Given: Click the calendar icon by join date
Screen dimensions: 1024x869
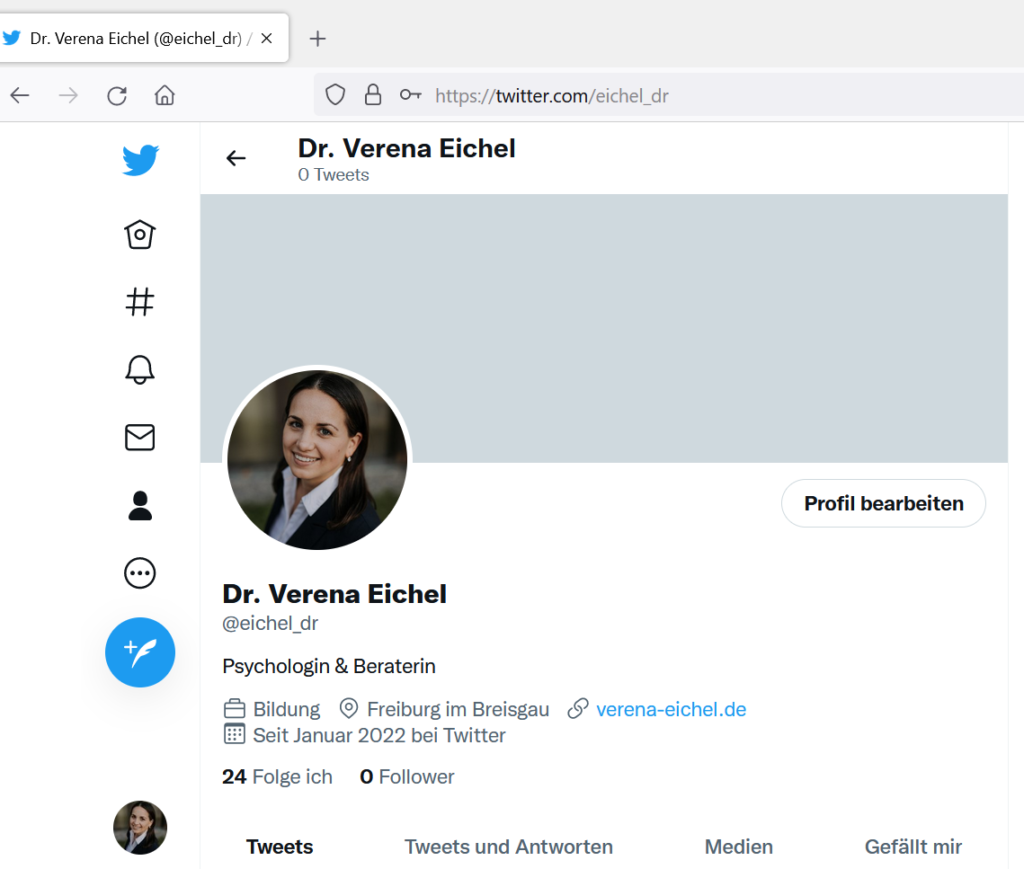Looking at the screenshot, I should pos(234,734).
